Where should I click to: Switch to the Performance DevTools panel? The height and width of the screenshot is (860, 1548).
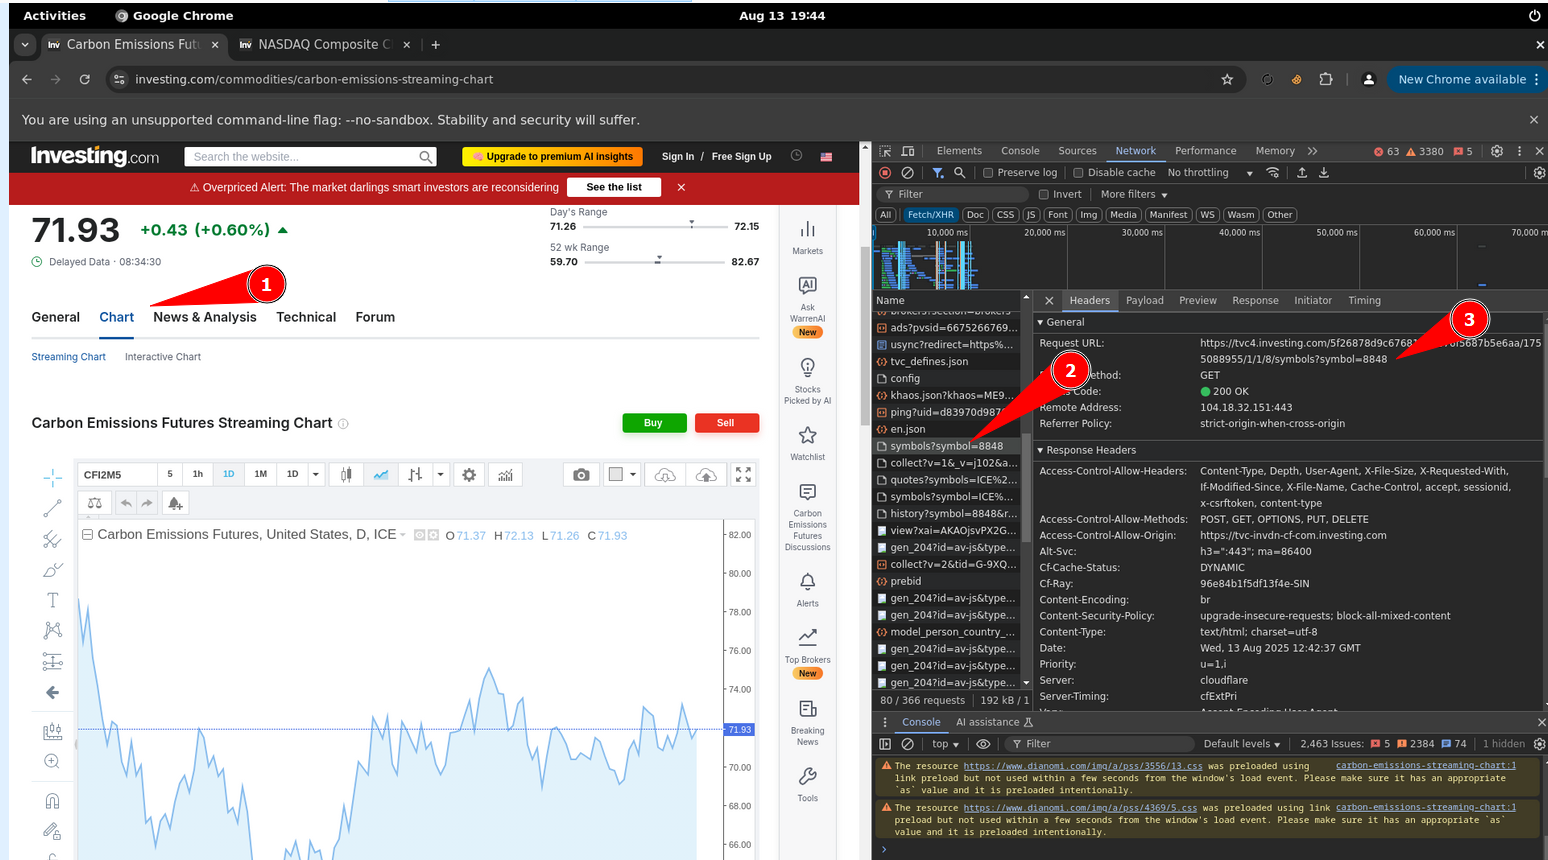tap(1205, 151)
